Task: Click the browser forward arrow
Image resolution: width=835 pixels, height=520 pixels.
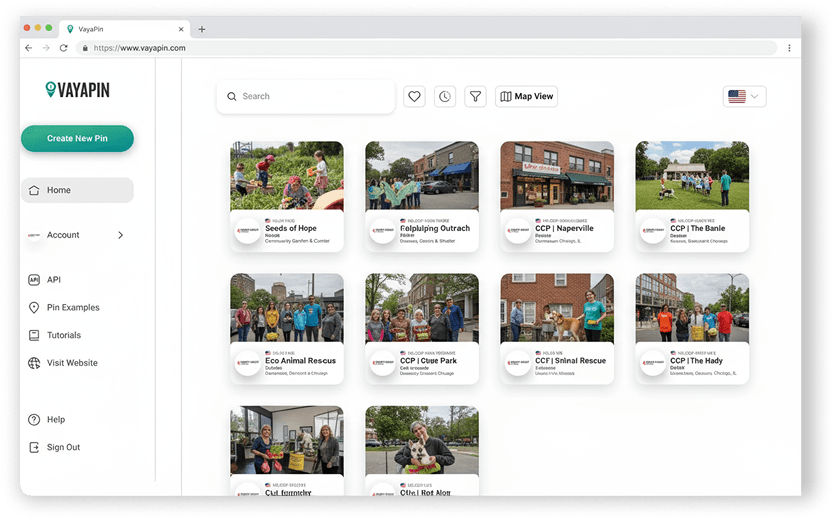Action: tap(46, 48)
